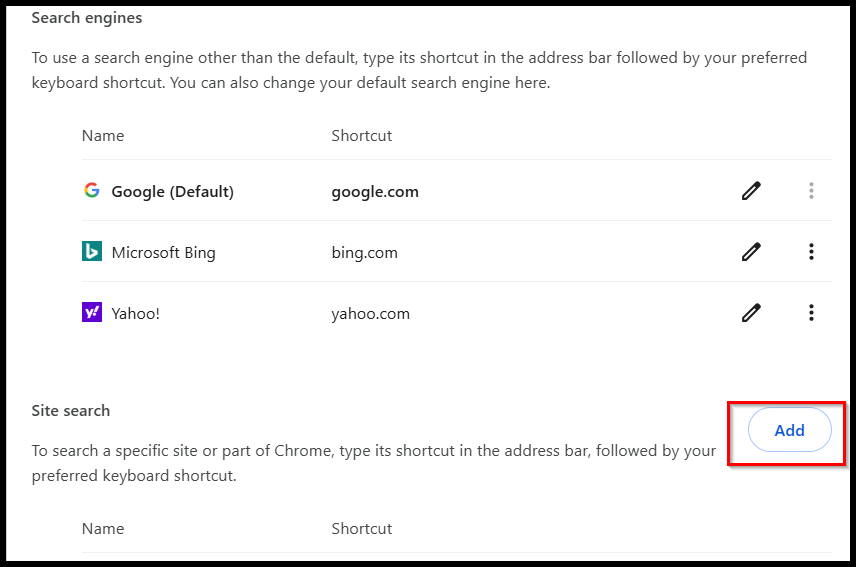The width and height of the screenshot is (856, 567).
Task: Click the yahoo.com shortcut text
Action: [371, 314]
